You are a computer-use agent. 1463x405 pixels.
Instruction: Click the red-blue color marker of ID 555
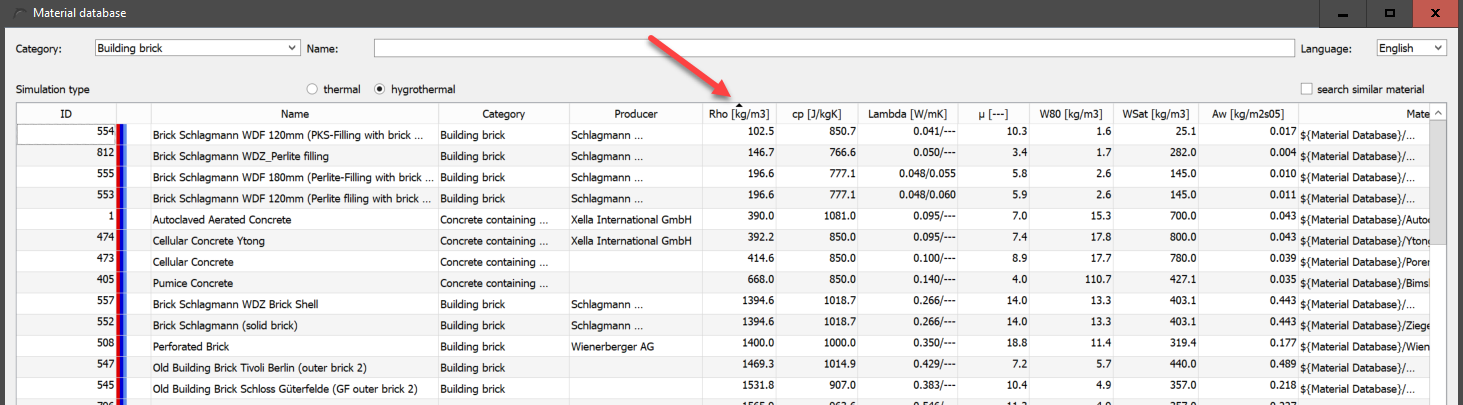122,177
